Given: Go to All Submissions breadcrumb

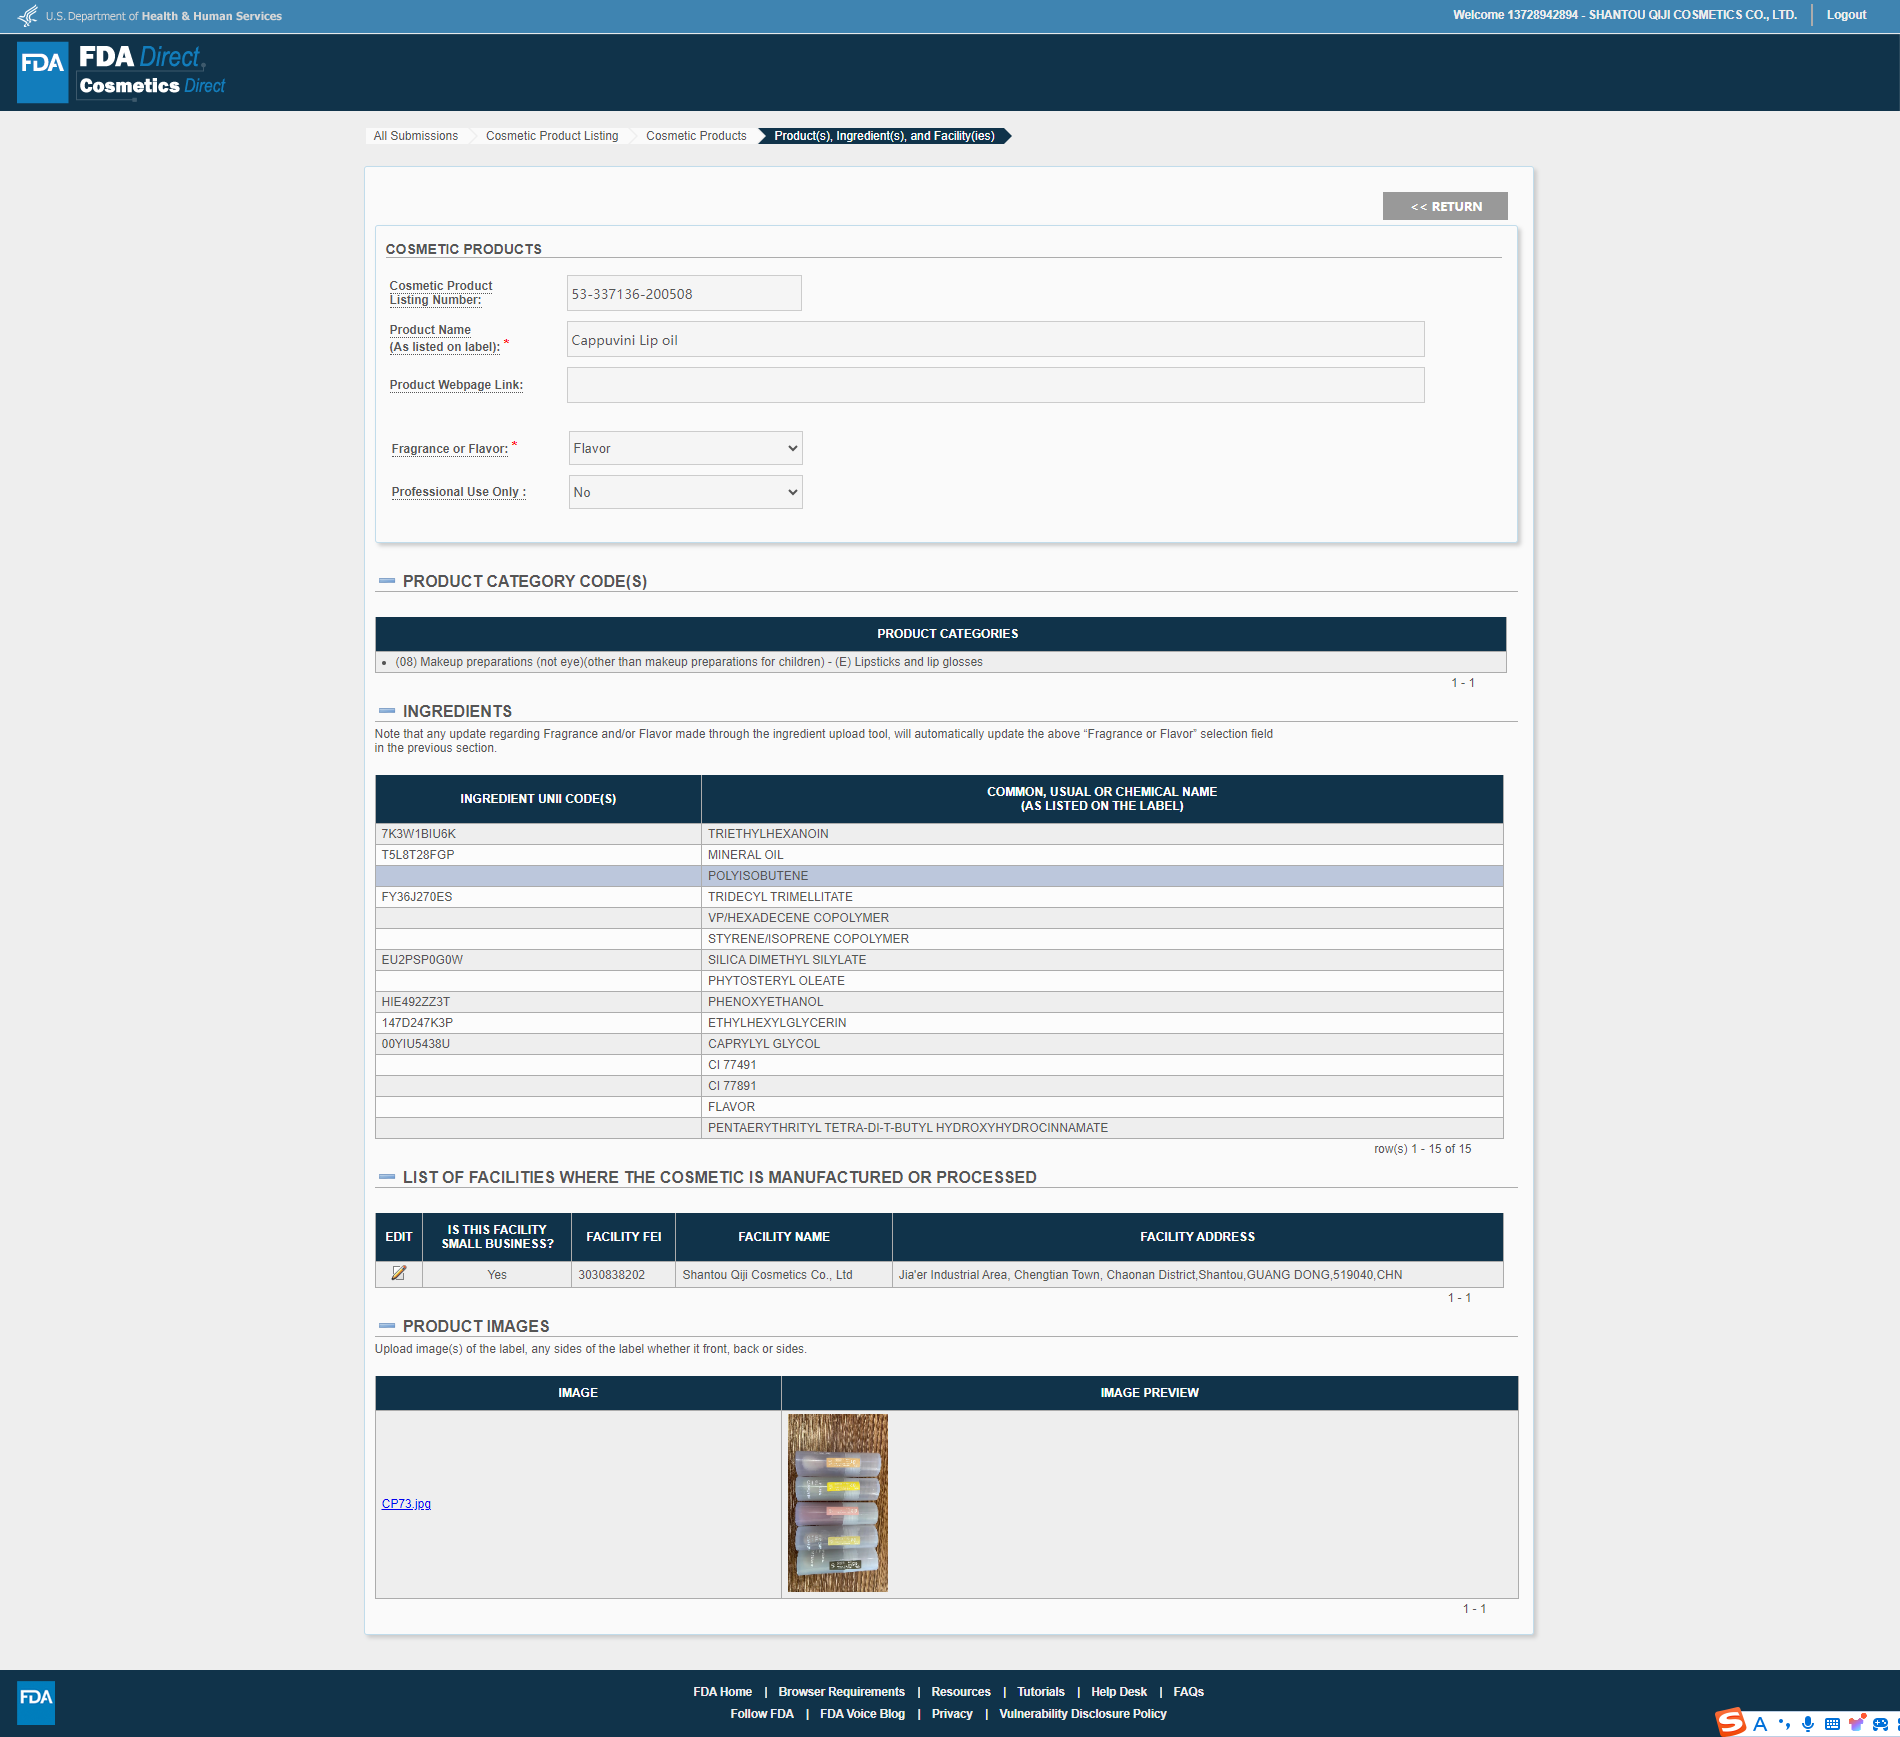Looking at the screenshot, I should (x=415, y=136).
